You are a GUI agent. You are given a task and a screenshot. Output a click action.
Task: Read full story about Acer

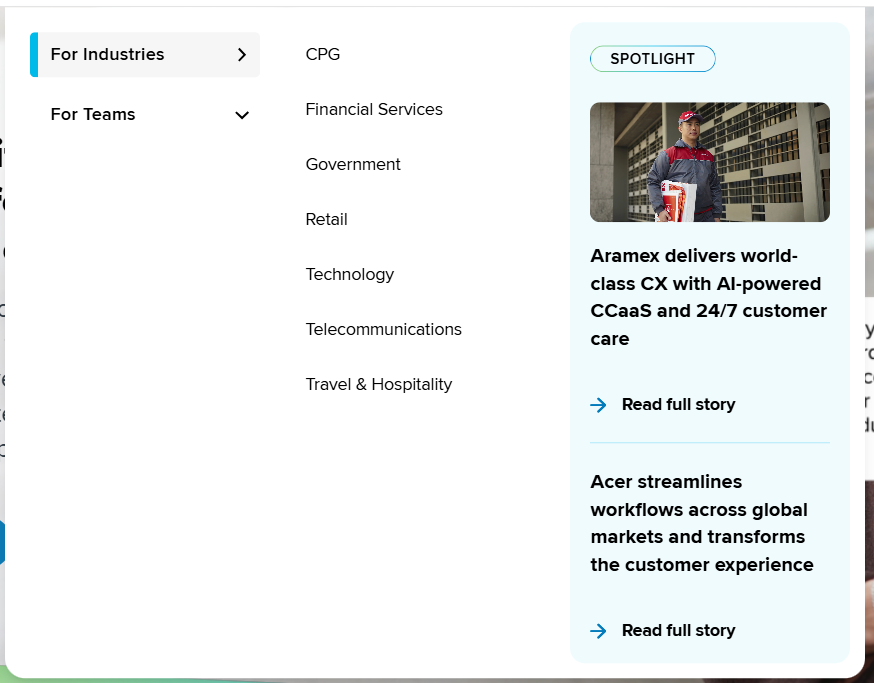(678, 631)
